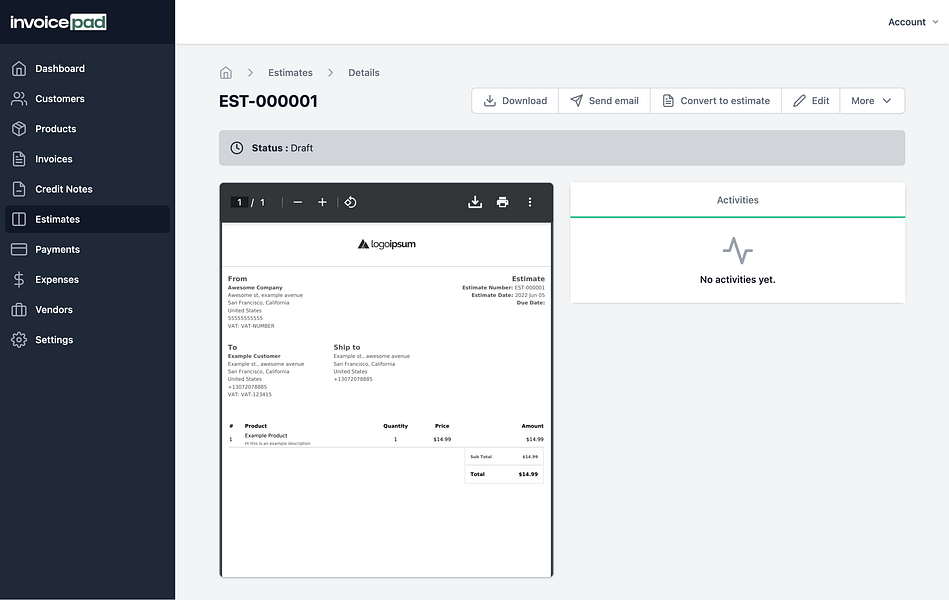
Task: Zoom in the PDF with plus icon
Action: coord(323,202)
